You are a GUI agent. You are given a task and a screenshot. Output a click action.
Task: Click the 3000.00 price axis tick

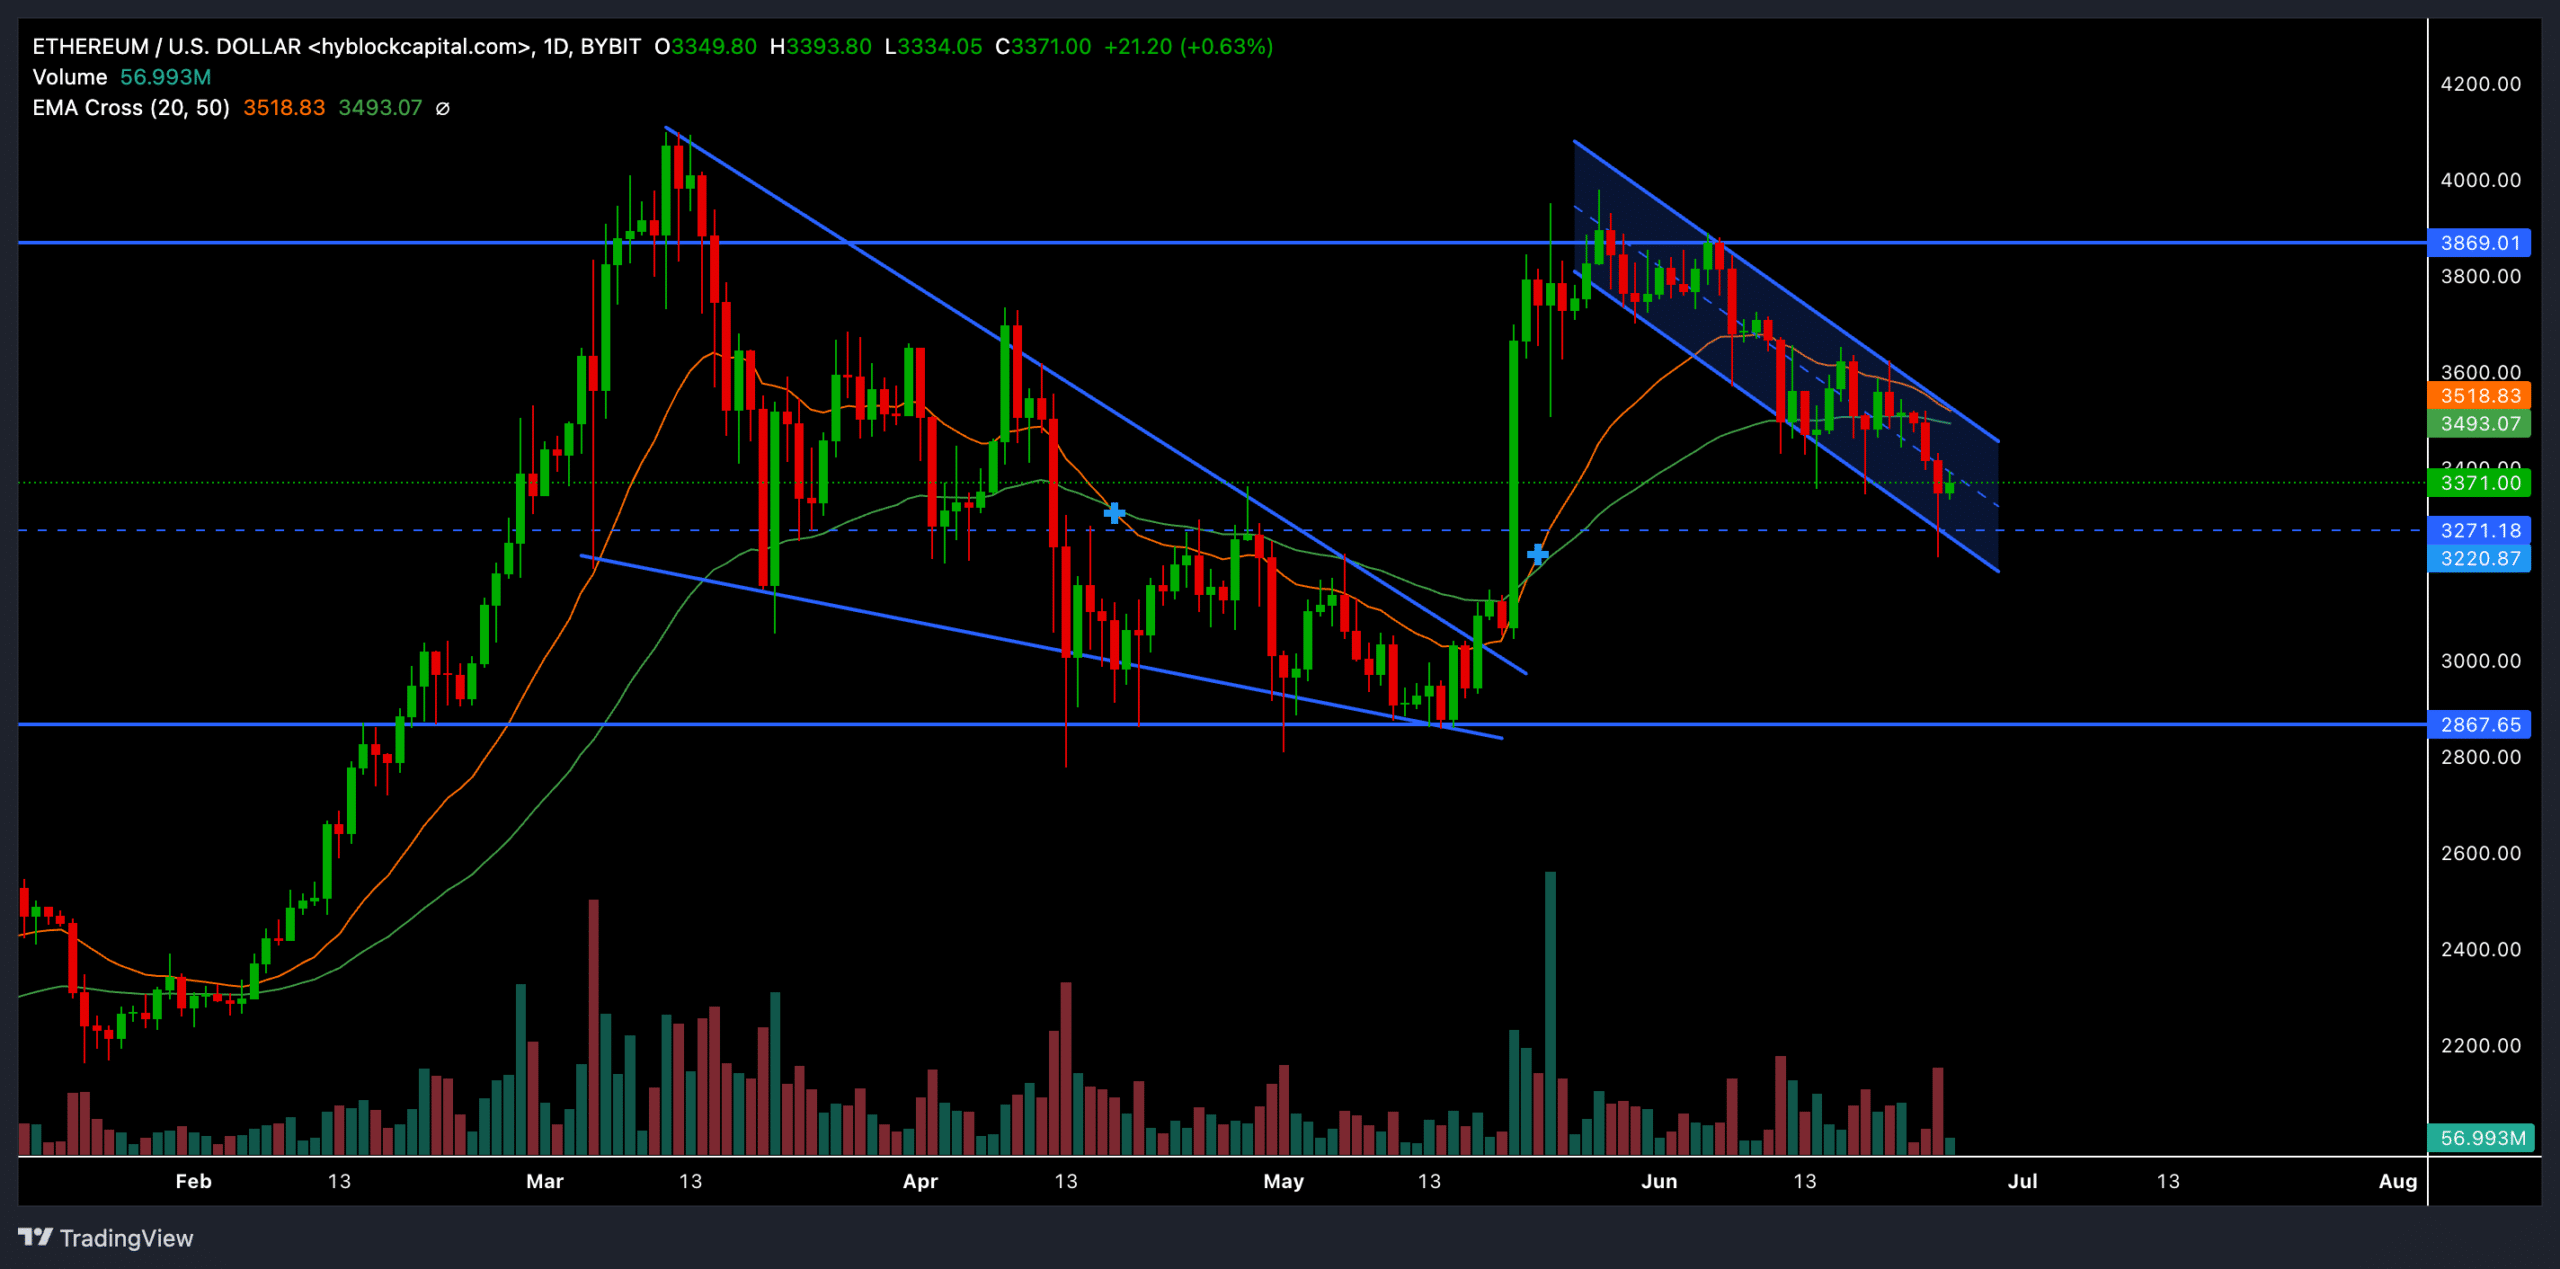point(2481,661)
